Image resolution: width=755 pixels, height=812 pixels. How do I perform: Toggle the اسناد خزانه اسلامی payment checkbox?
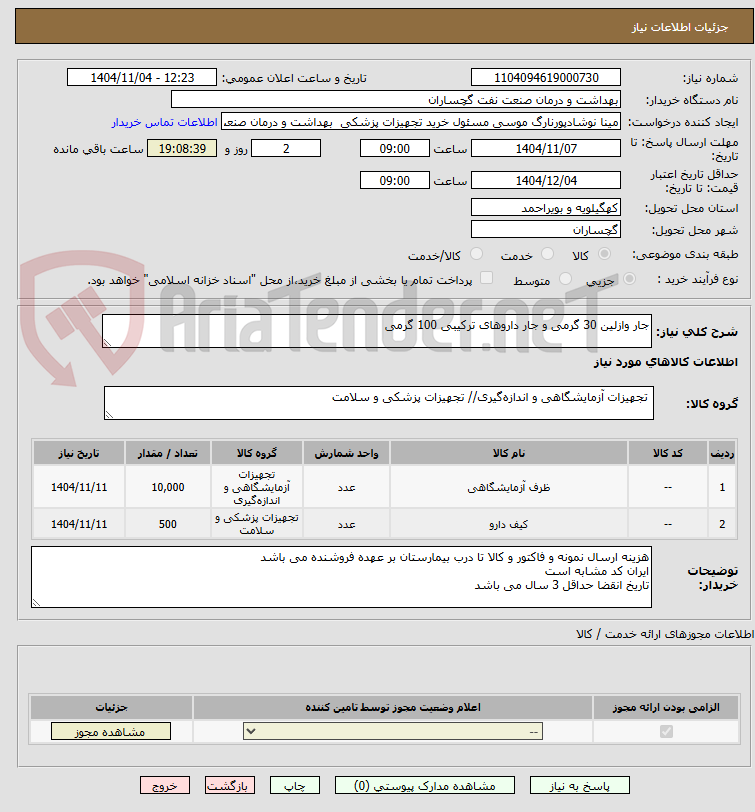pyautogui.click(x=486, y=279)
